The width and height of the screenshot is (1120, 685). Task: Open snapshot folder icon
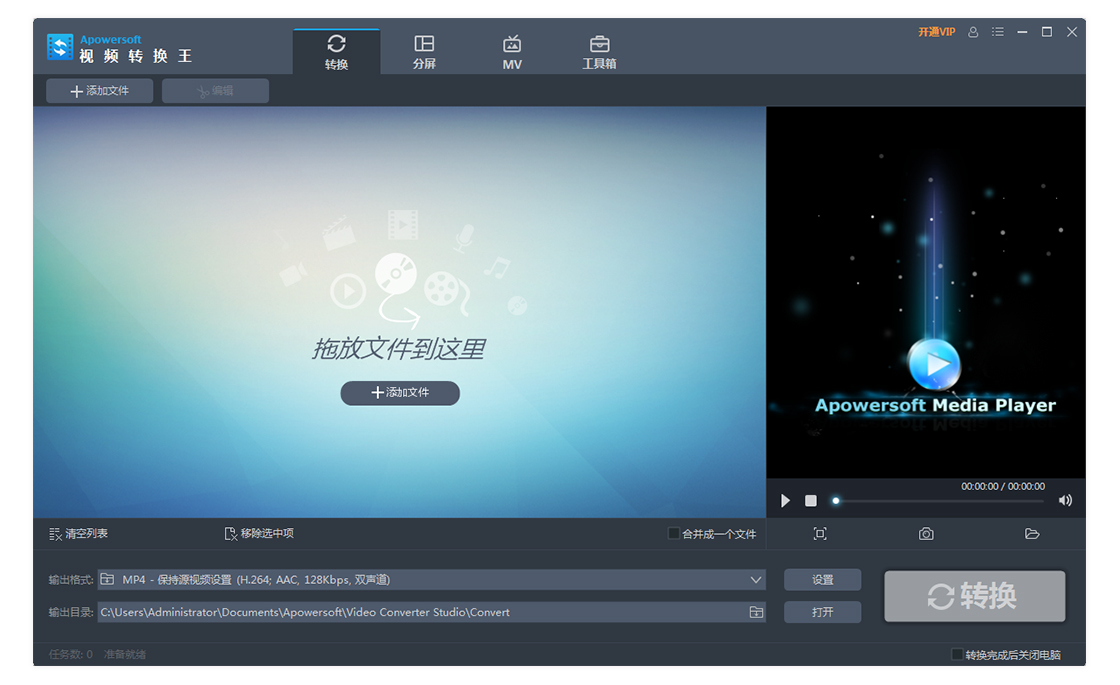click(x=1032, y=534)
